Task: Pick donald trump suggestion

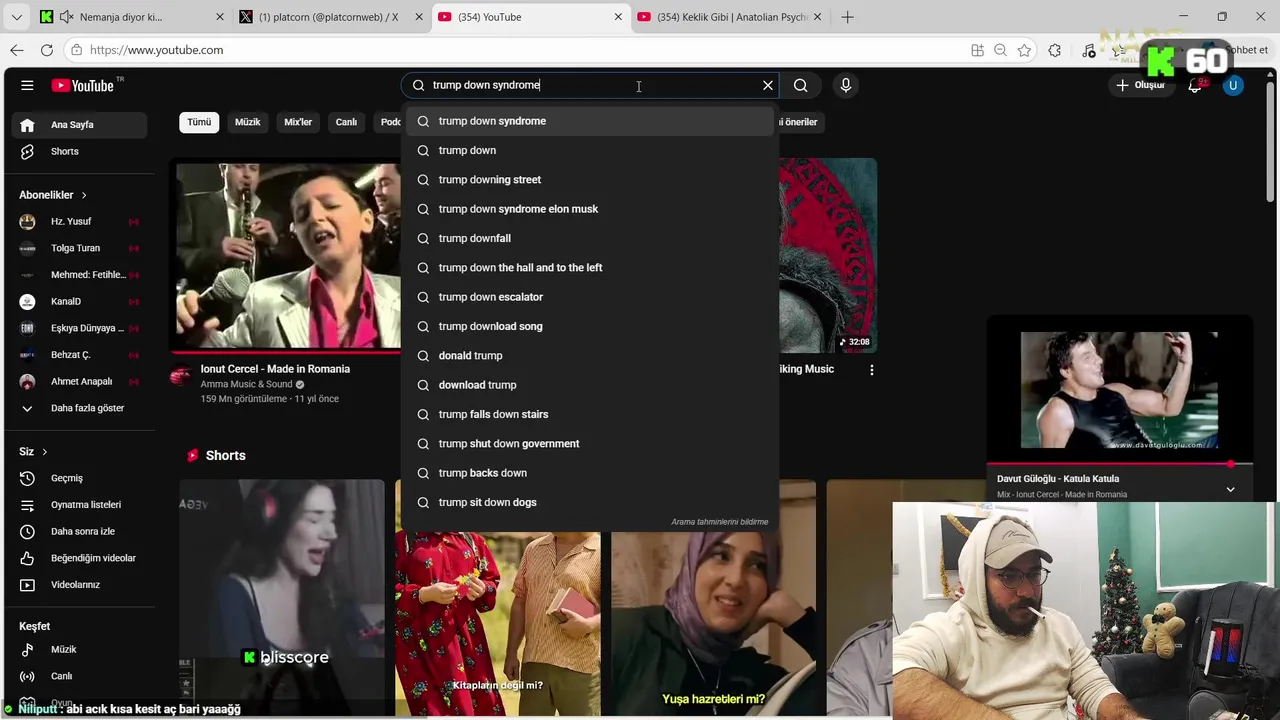Action: click(x=590, y=356)
